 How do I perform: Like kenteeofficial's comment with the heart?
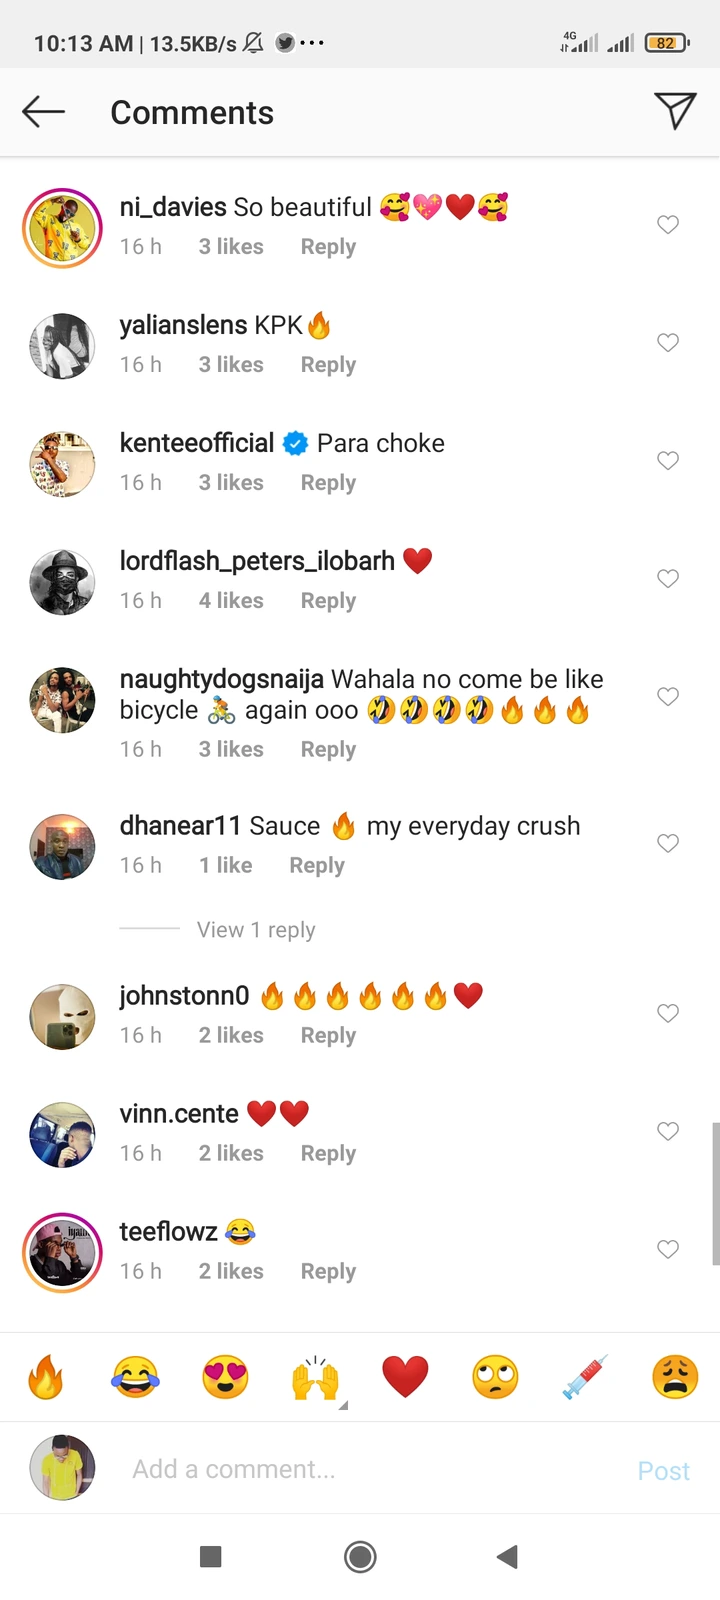point(668,461)
